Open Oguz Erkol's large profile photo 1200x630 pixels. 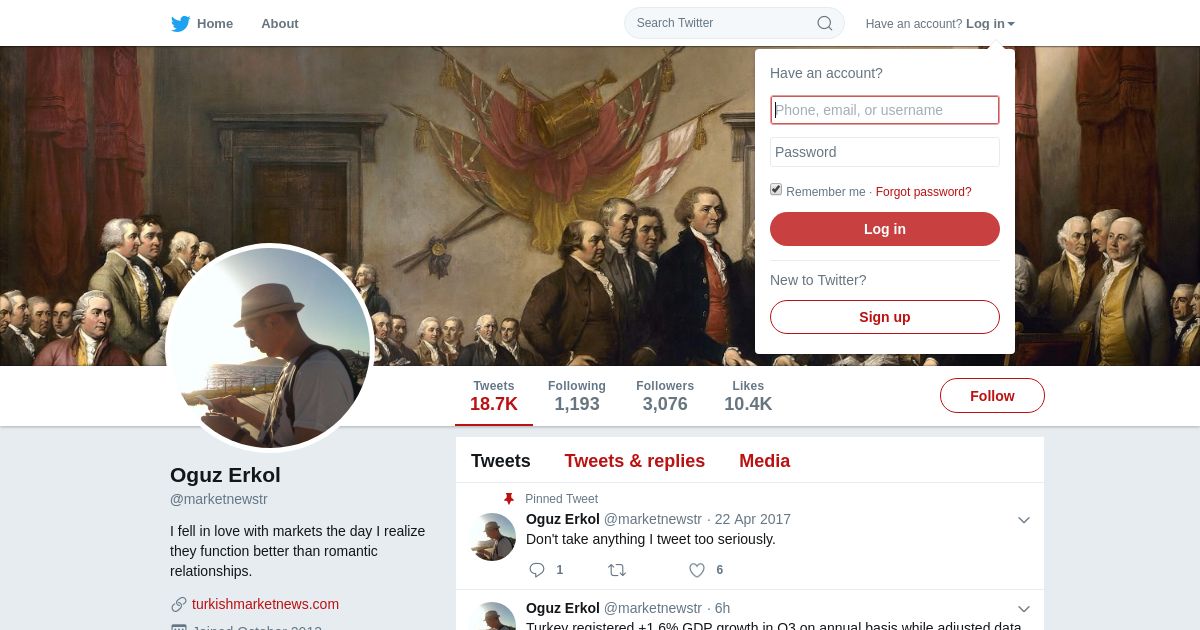(x=270, y=348)
